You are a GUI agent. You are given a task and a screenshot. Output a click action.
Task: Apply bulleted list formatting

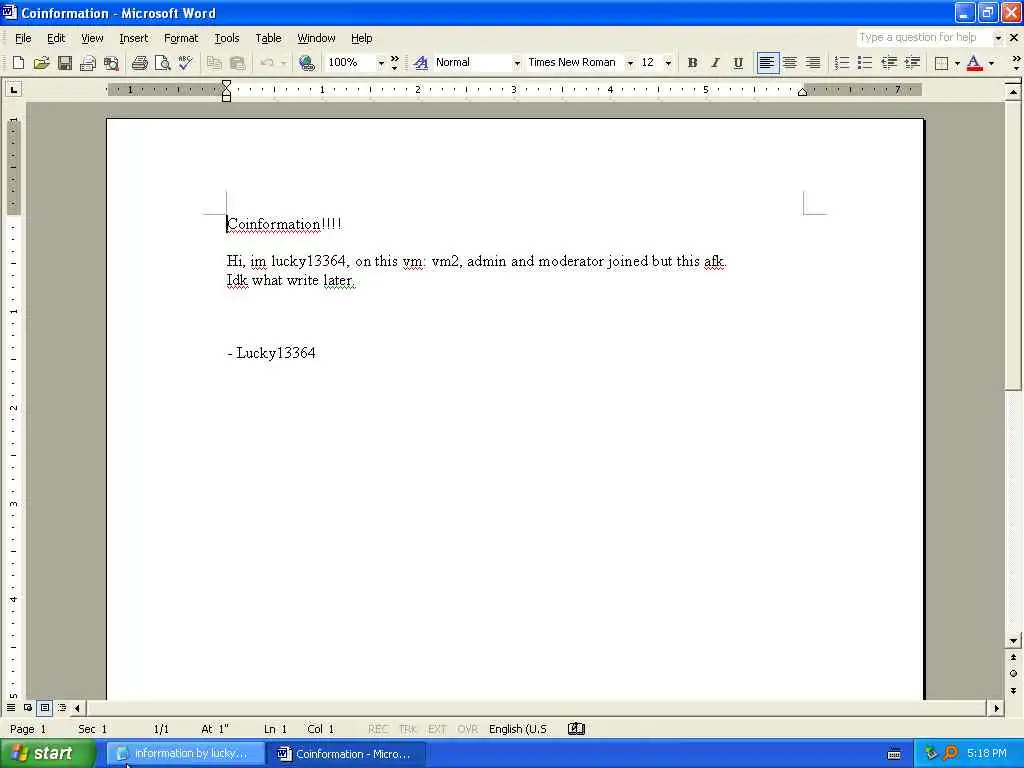[865, 63]
